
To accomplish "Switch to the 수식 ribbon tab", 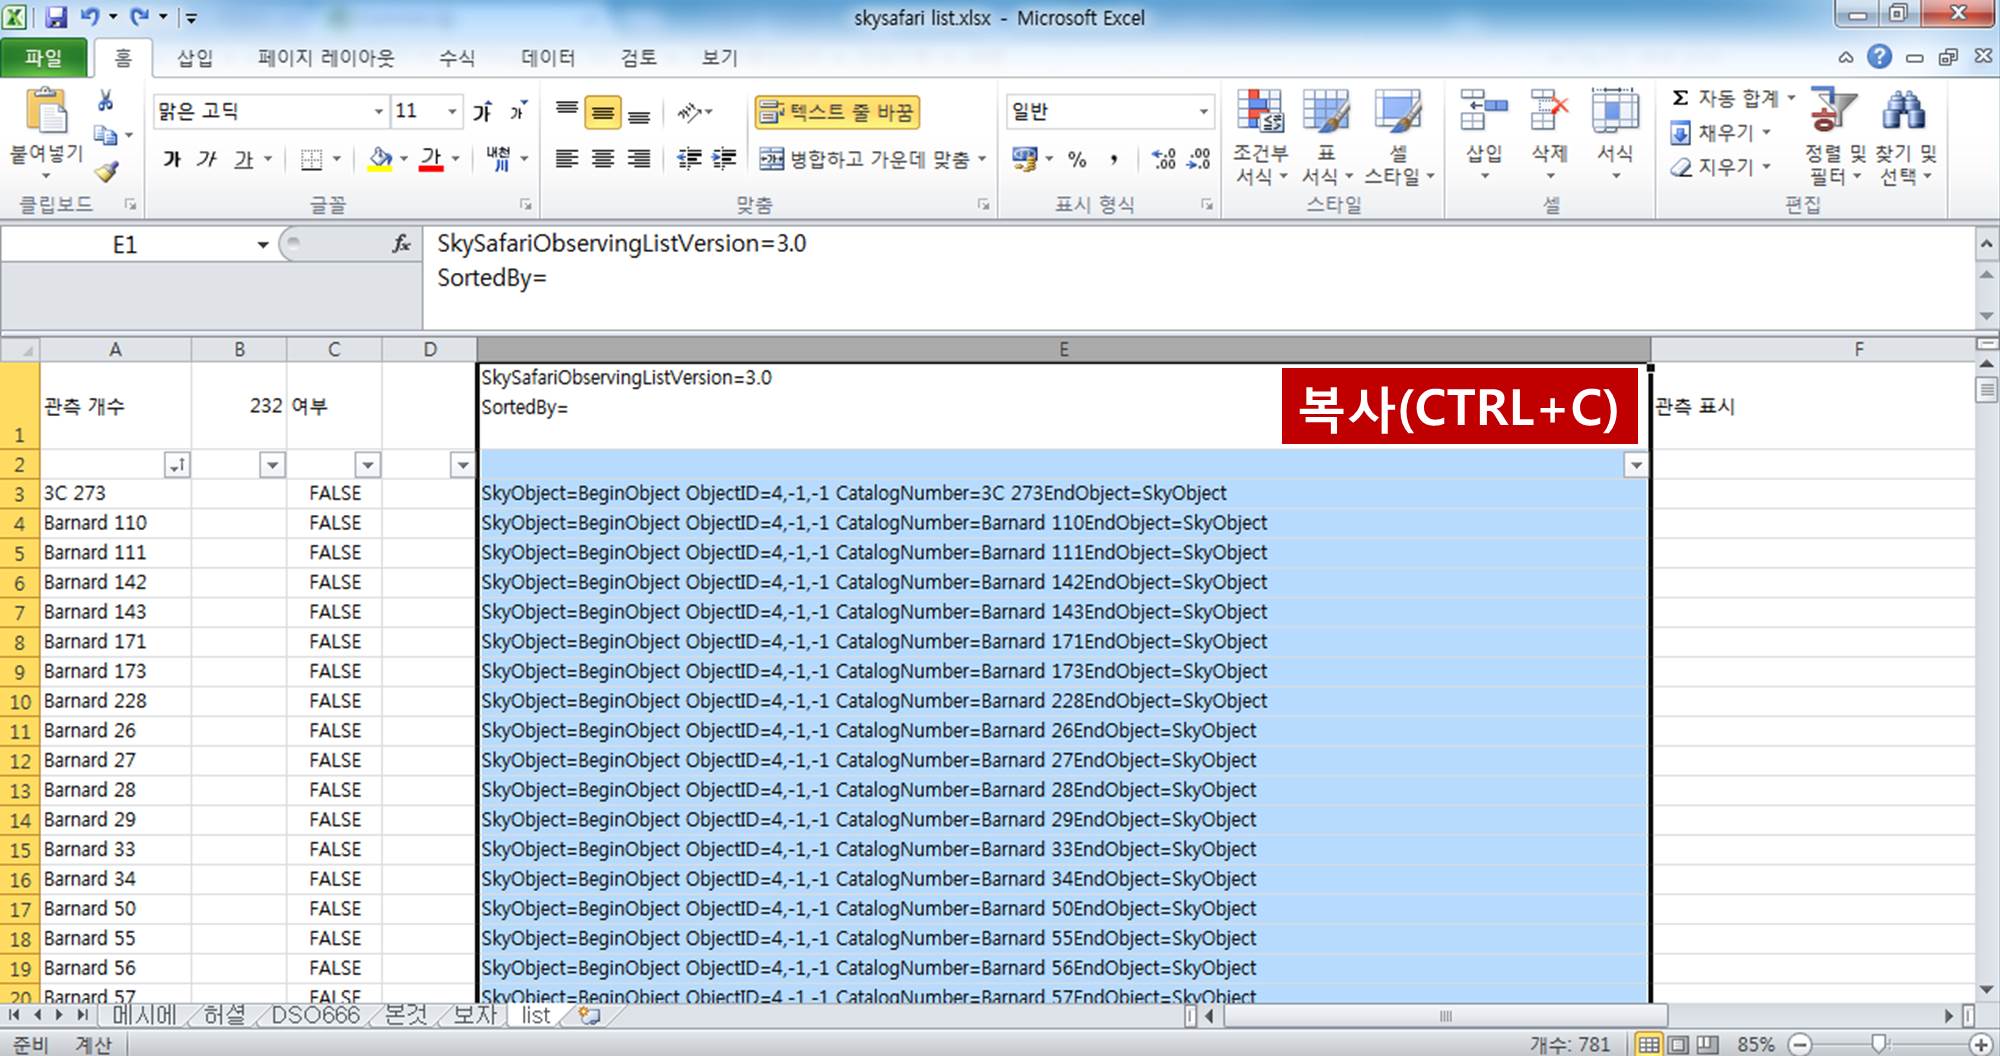I will (457, 58).
